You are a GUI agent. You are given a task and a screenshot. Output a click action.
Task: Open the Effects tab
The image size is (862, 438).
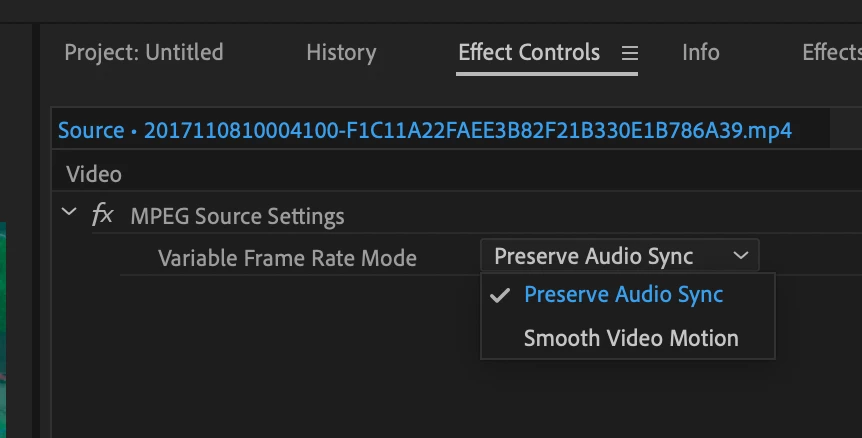pyautogui.click(x=832, y=52)
